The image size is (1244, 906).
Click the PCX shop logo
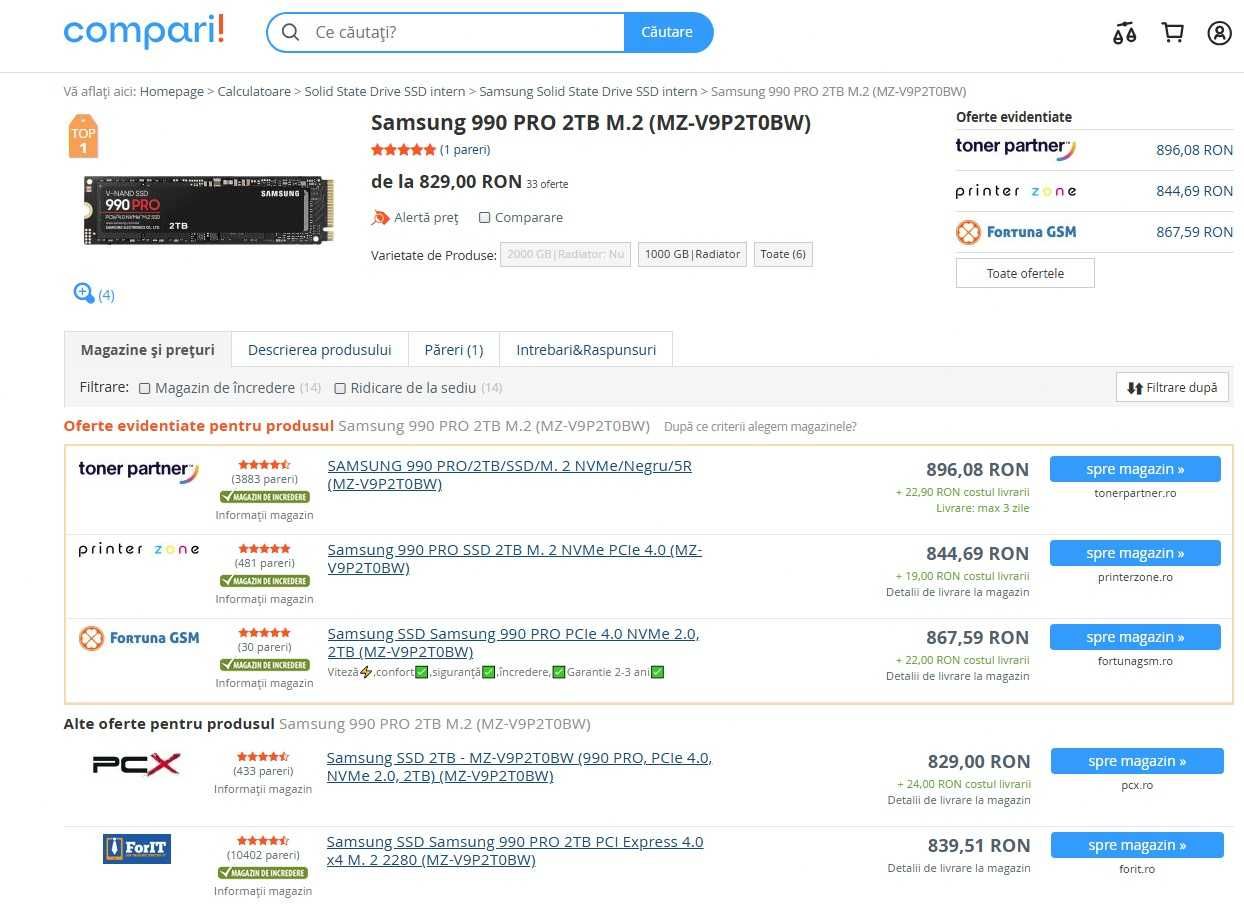(x=136, y=765)
